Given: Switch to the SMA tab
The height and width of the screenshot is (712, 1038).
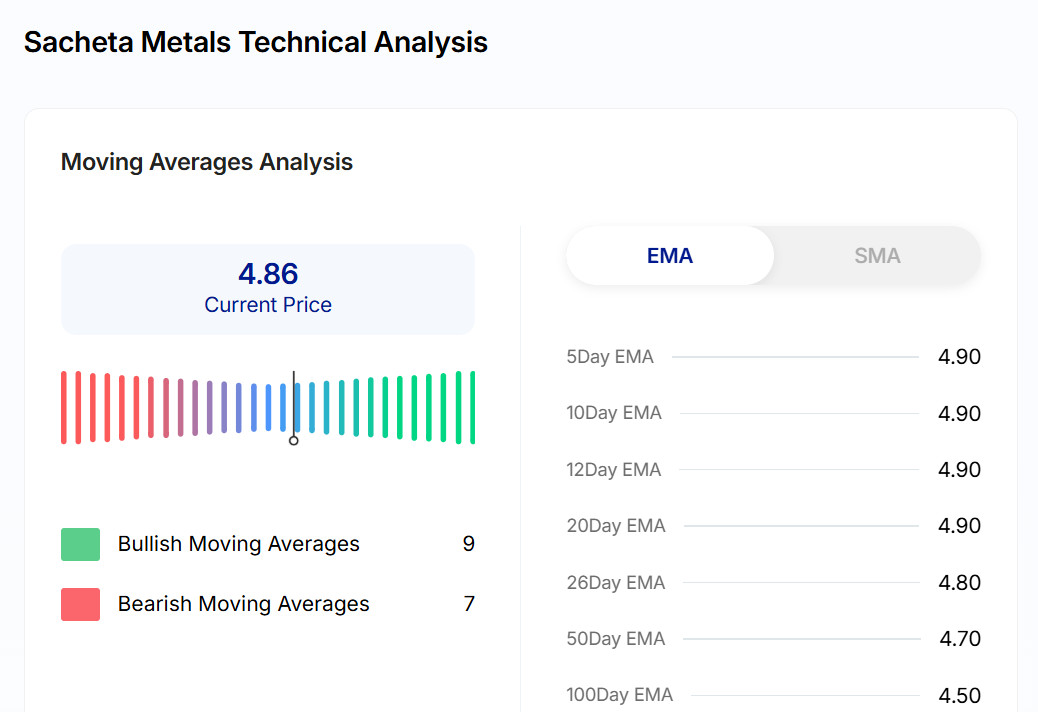Looking at the screenshot, I should click(x=877, y=256).
